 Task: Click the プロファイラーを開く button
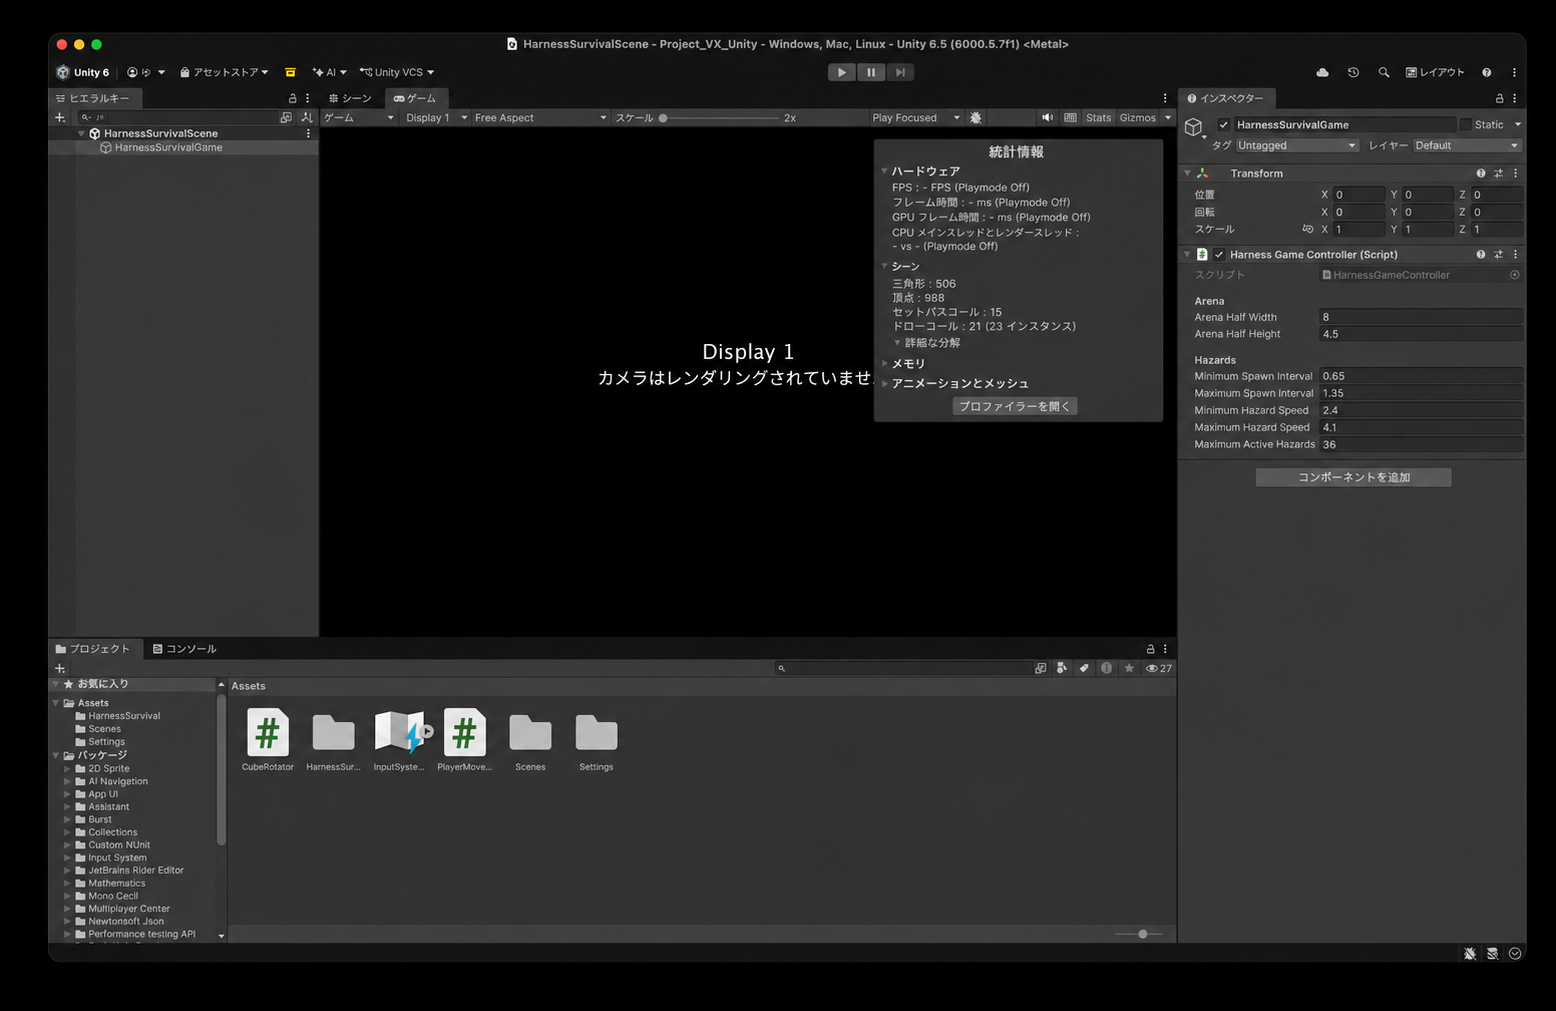(x=1015, y=406)
